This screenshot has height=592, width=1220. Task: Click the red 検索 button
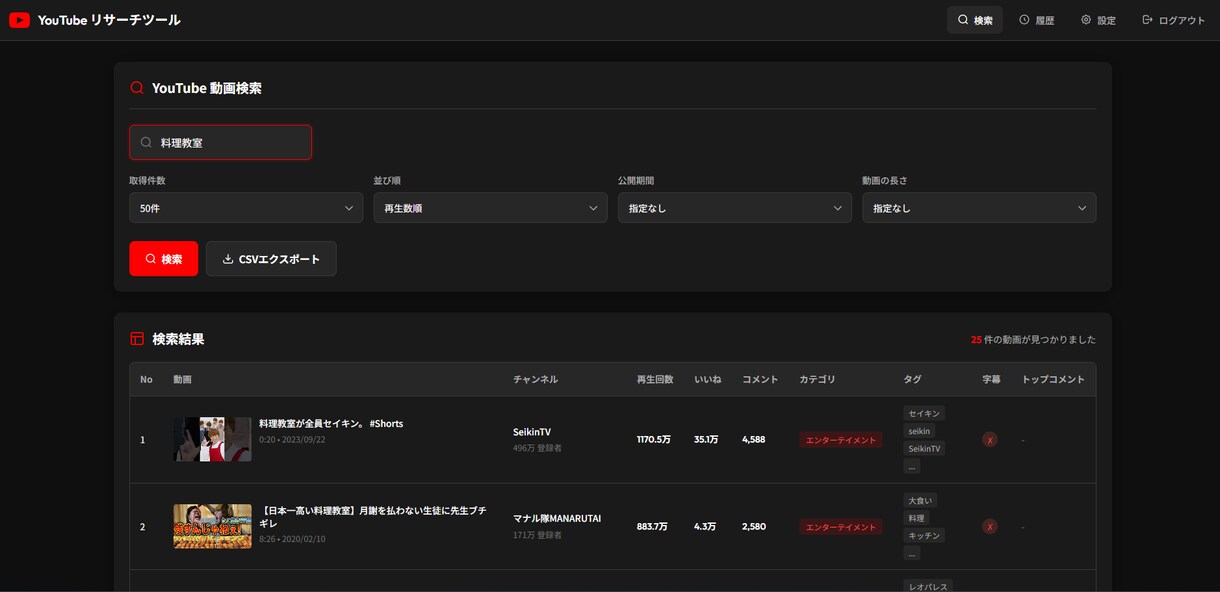[x=164, y=259]
